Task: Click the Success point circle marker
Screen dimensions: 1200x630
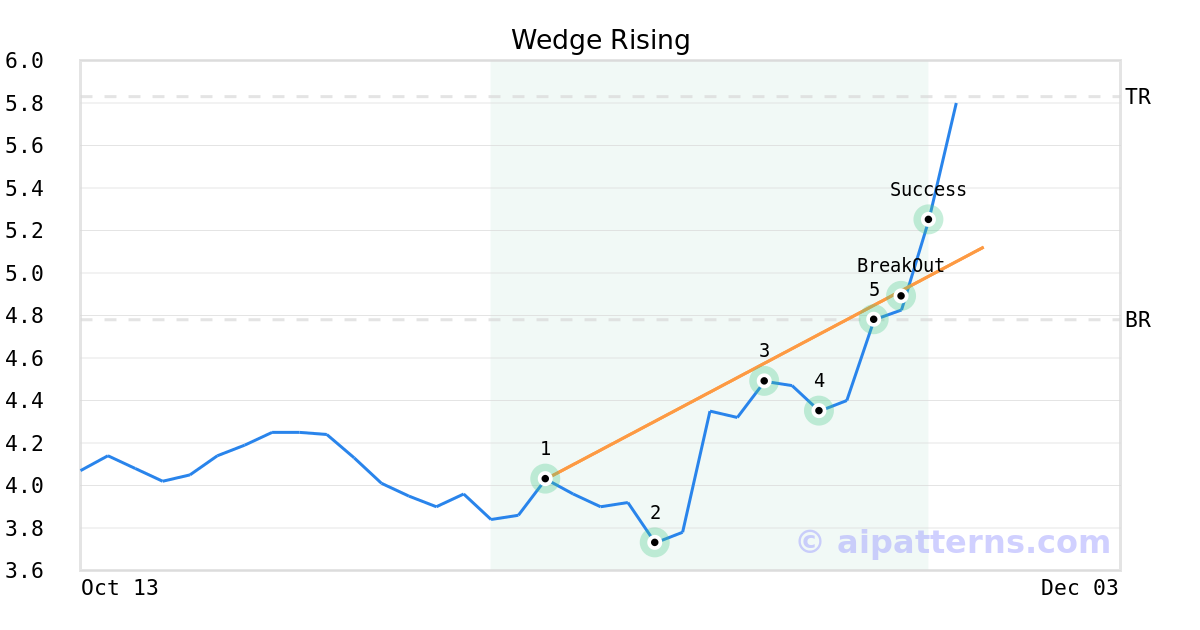Action: pos(928,219)
